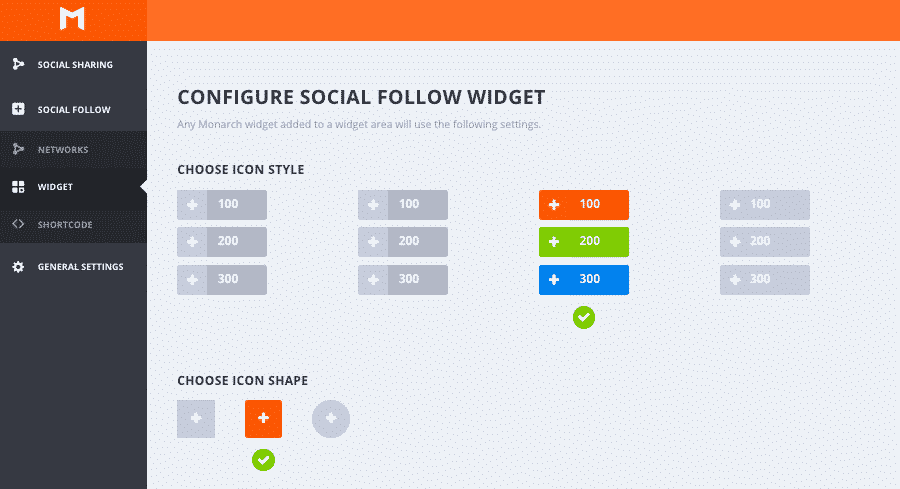
Task: Click the Social Sharing arrow icon
Action: [18, 64]
